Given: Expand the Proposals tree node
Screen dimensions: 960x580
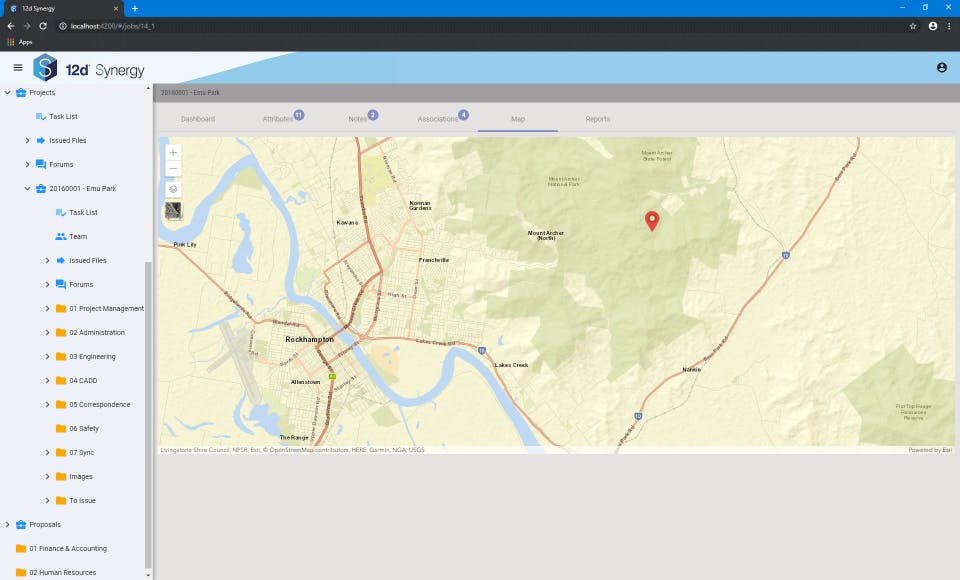Looking at the screenshot, I should [7, 524].
